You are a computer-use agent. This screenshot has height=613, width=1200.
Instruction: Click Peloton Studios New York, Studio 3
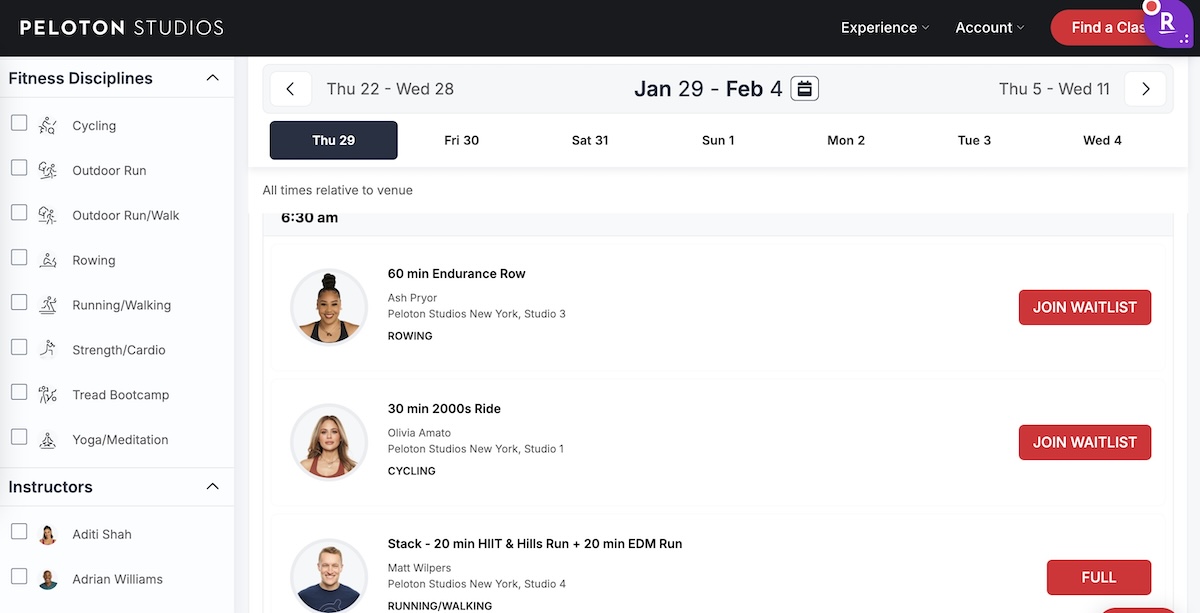click(x=477, y=314)
